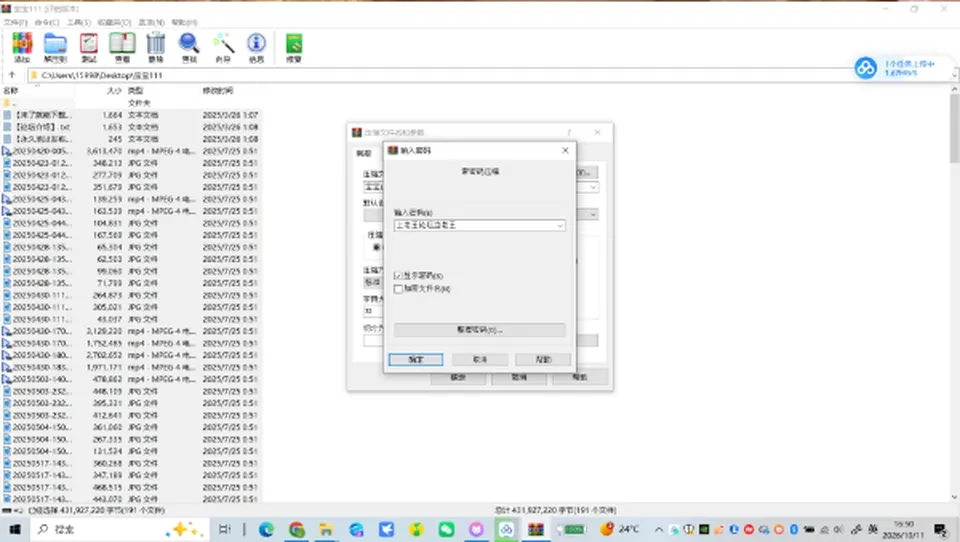Click the mp4 file icon of the 3,613,470 row
Screen dimensions: 960x542
[x=7, y=151]
